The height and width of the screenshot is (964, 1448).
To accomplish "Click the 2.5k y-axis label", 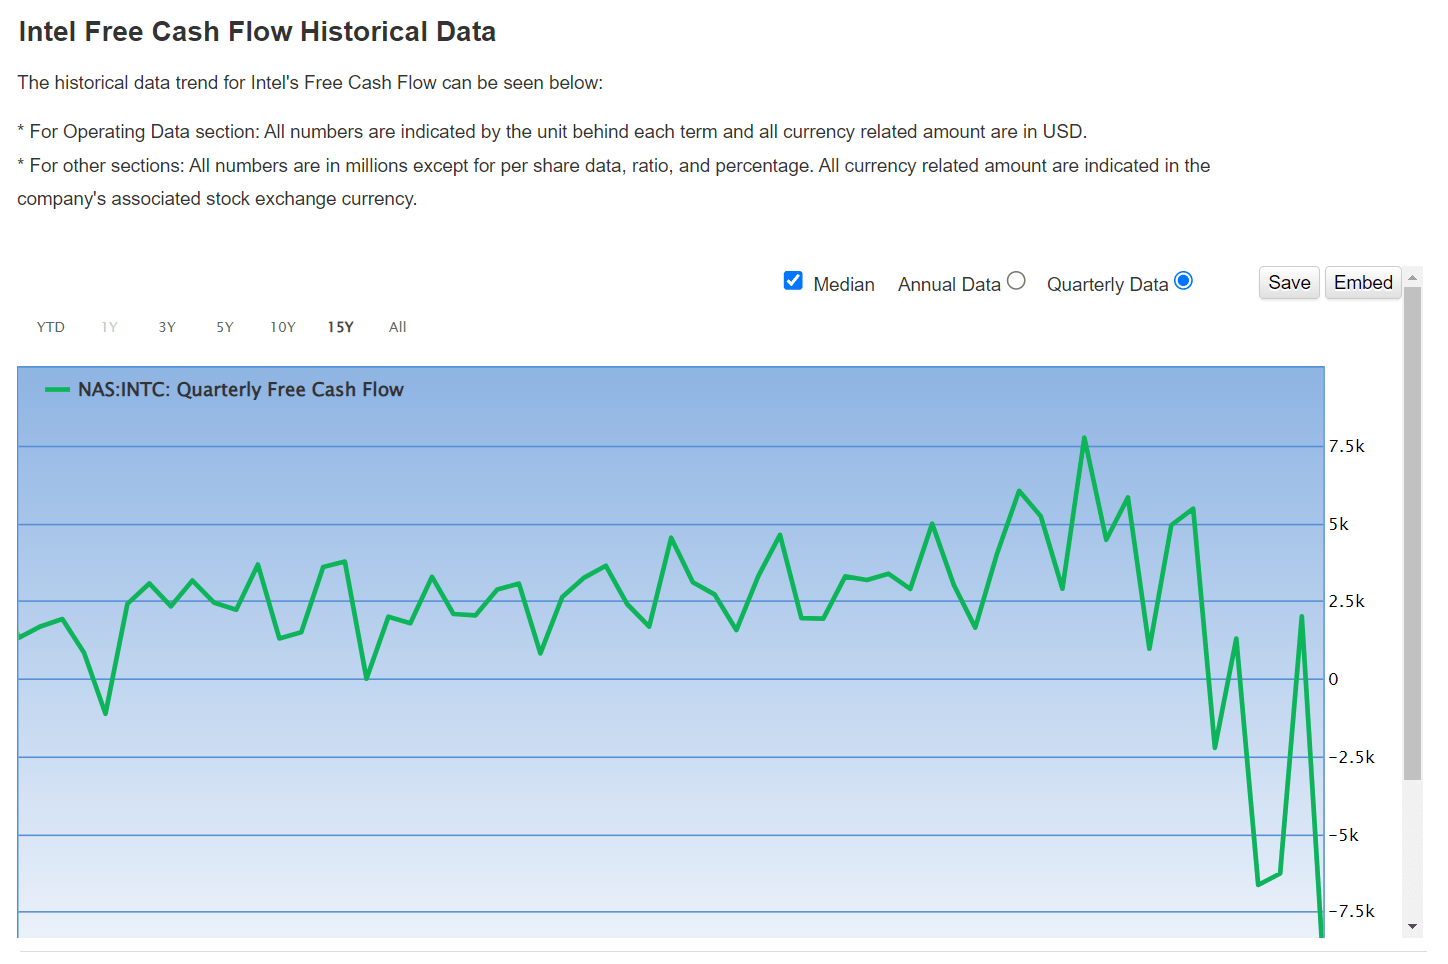I will click(1347, 601).
